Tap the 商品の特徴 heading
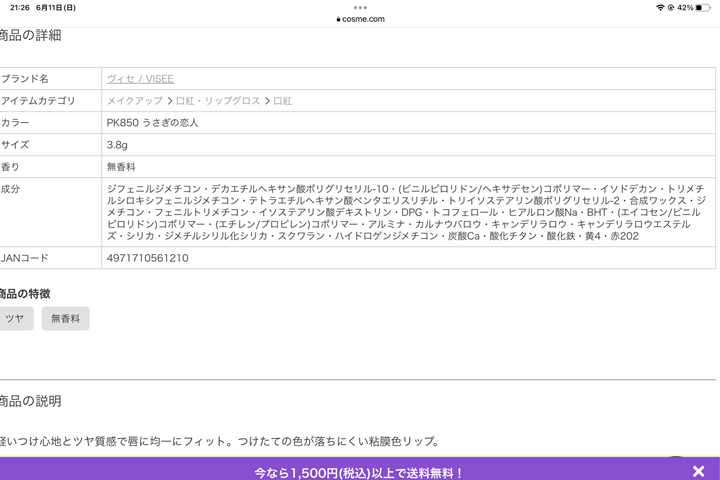 pyautogui.click(x=25, y=294)
